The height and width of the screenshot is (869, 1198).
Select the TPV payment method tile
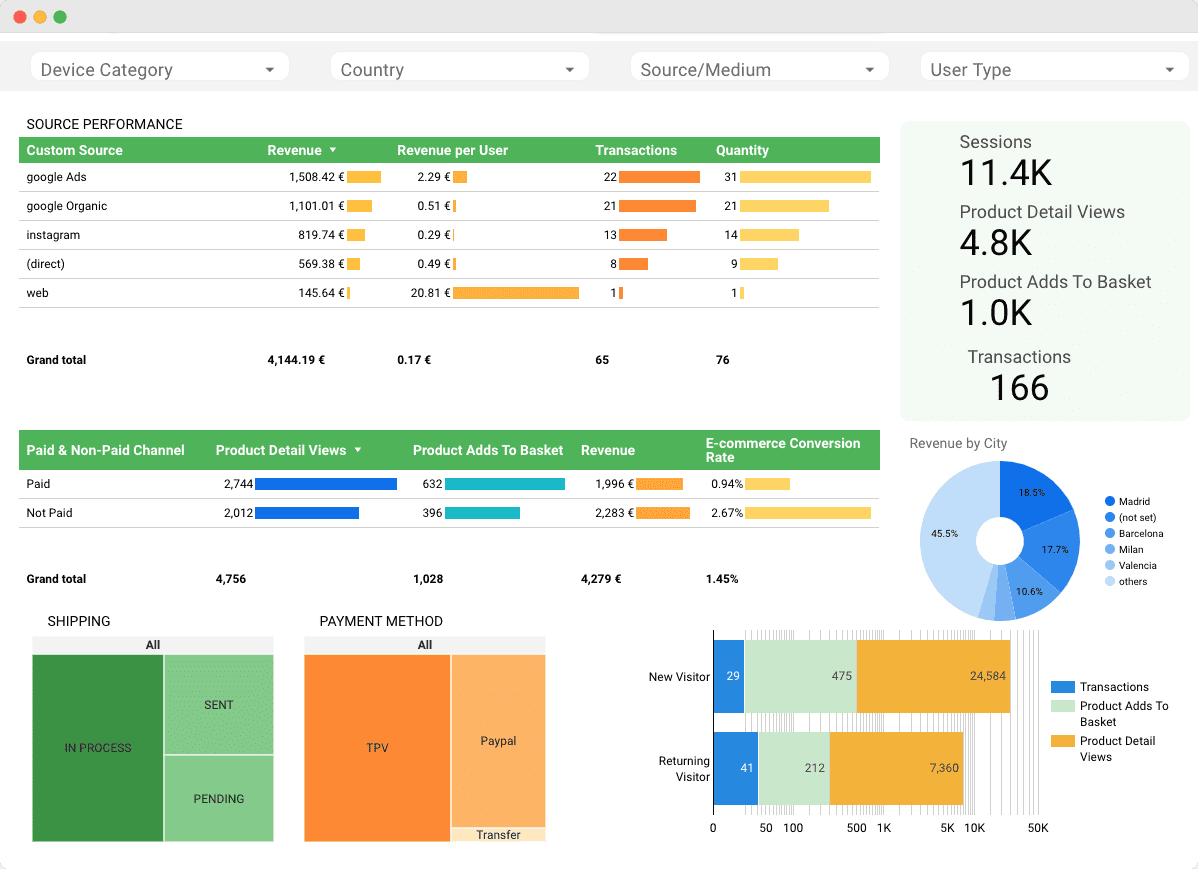377,747
